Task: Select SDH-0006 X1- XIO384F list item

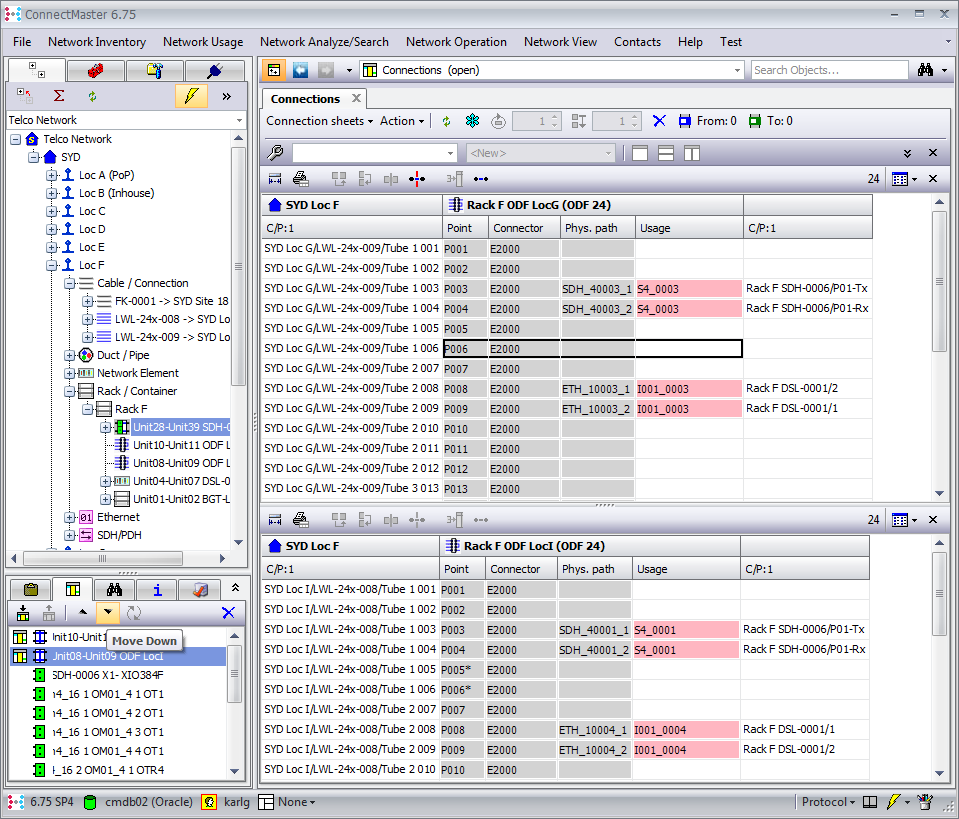Action: [x=108, y=675]
